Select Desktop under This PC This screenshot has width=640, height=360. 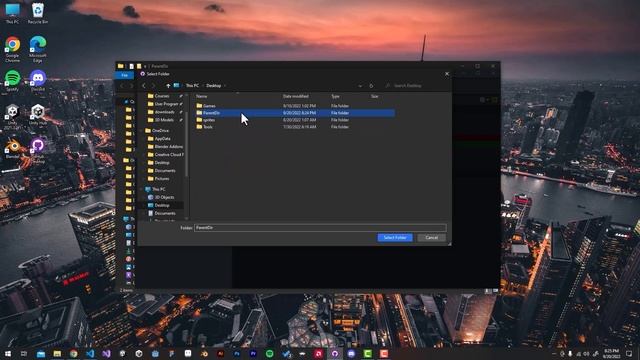click(x=162, y=205)
